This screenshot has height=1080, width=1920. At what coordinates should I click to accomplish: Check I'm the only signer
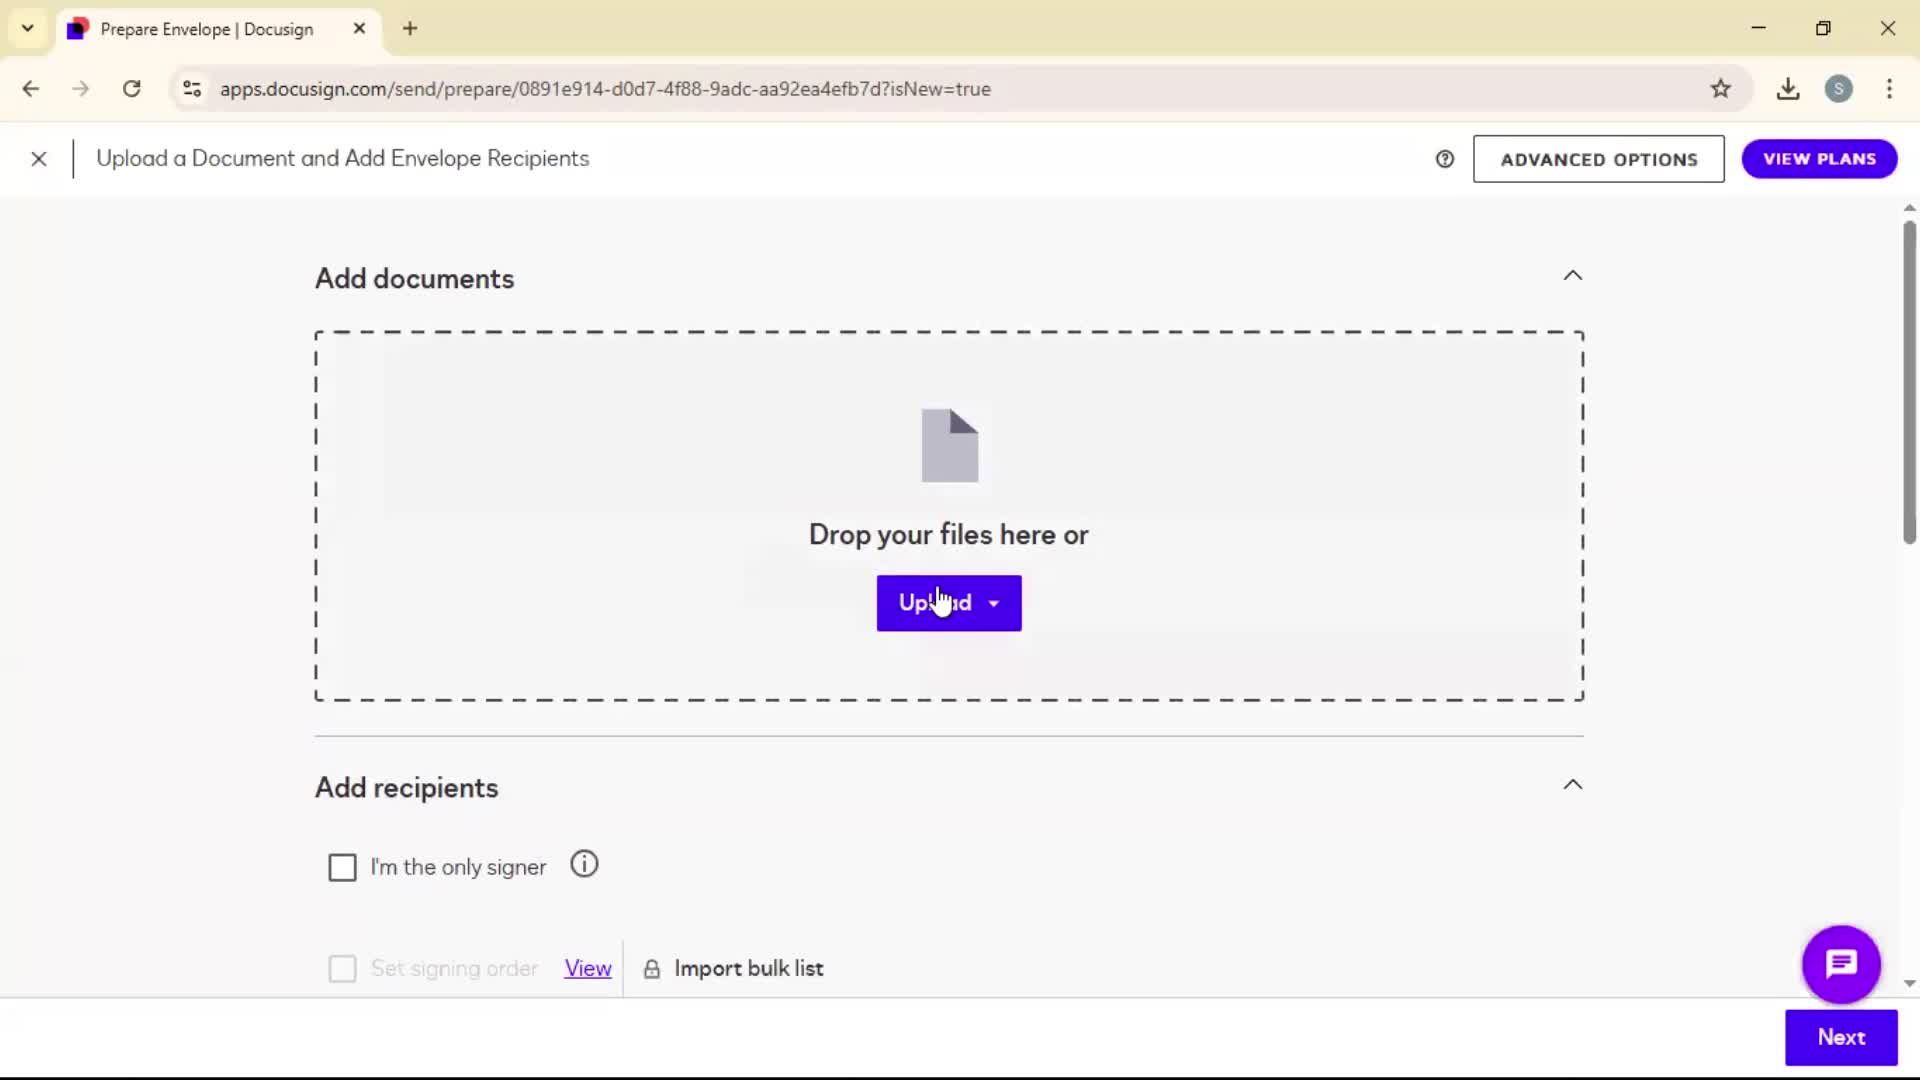click(x=342, y=867)
